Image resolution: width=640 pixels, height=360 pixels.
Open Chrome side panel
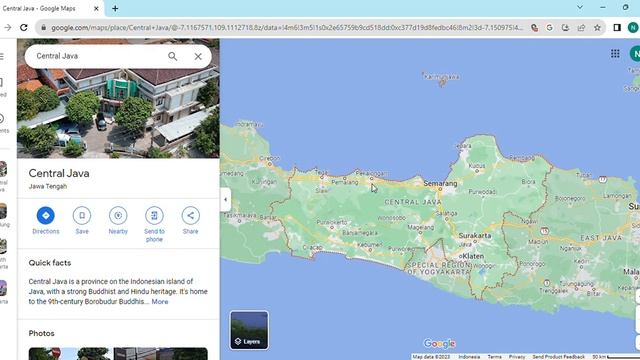(617, 28)
